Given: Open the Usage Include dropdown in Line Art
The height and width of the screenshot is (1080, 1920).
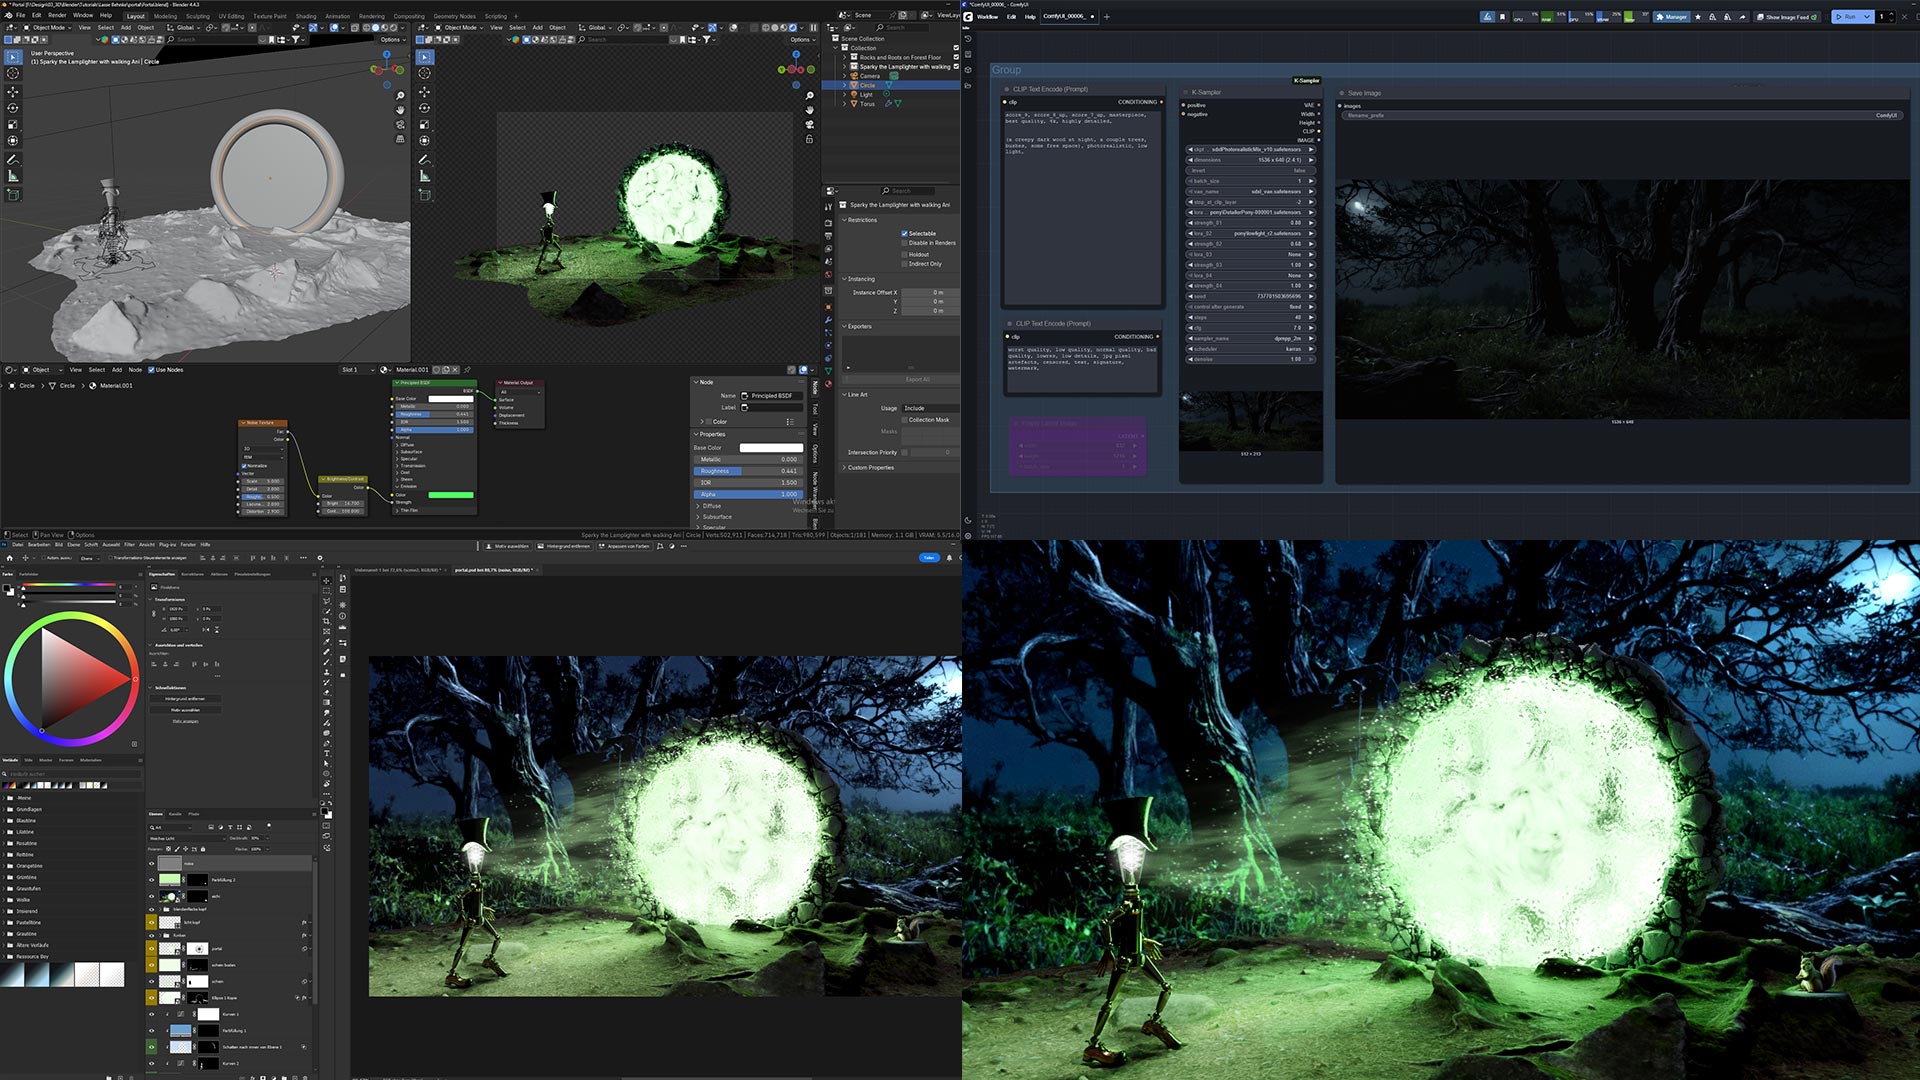Looking at the screenshot, I should (930, 409).
